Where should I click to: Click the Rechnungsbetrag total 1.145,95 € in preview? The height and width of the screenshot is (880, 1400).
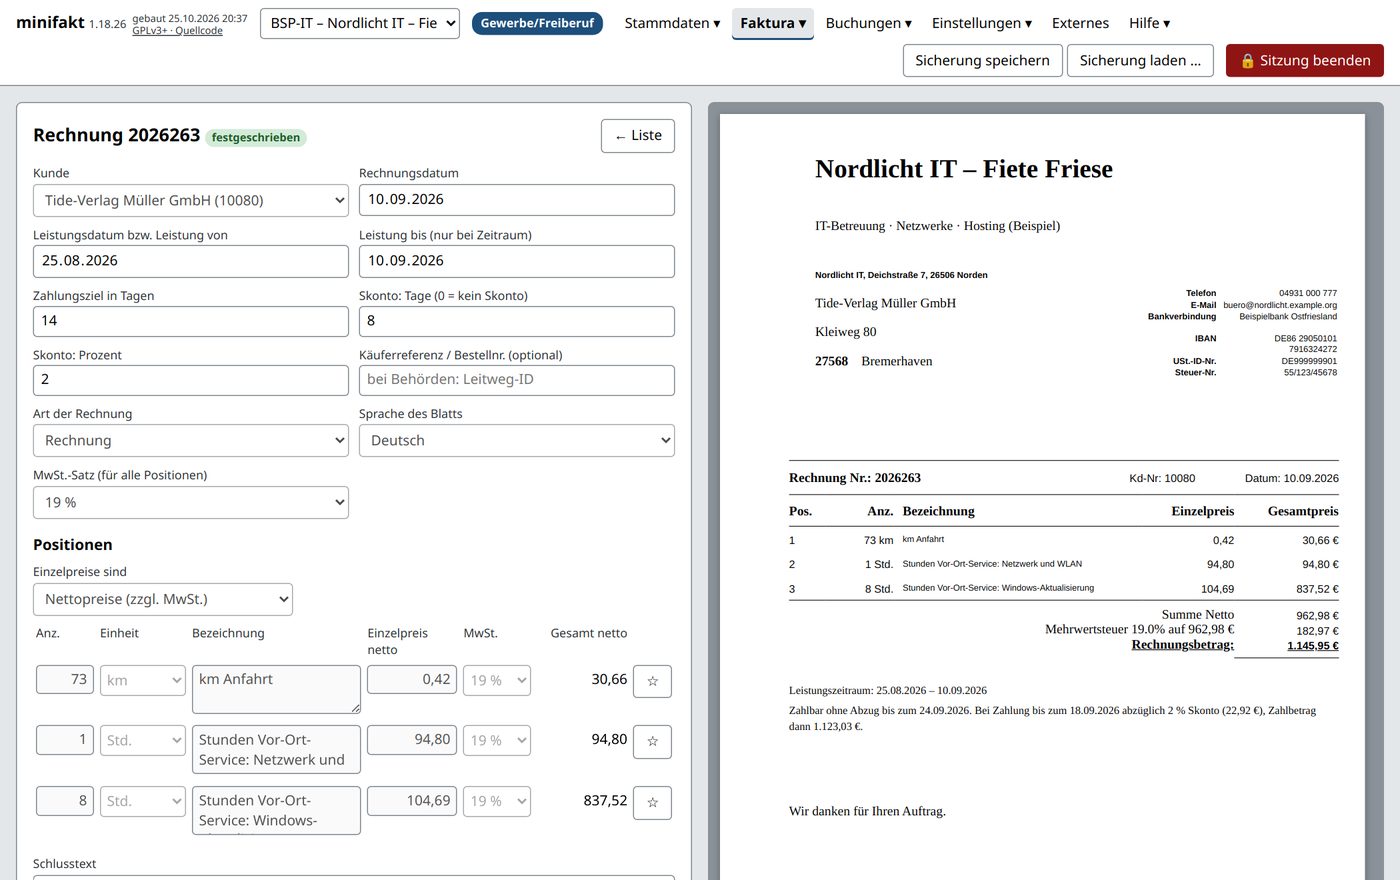(x=1313, y=646)
